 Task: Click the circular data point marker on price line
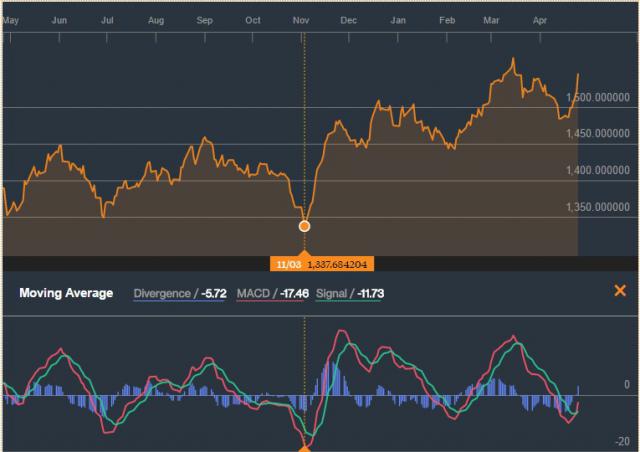point(305,226)
